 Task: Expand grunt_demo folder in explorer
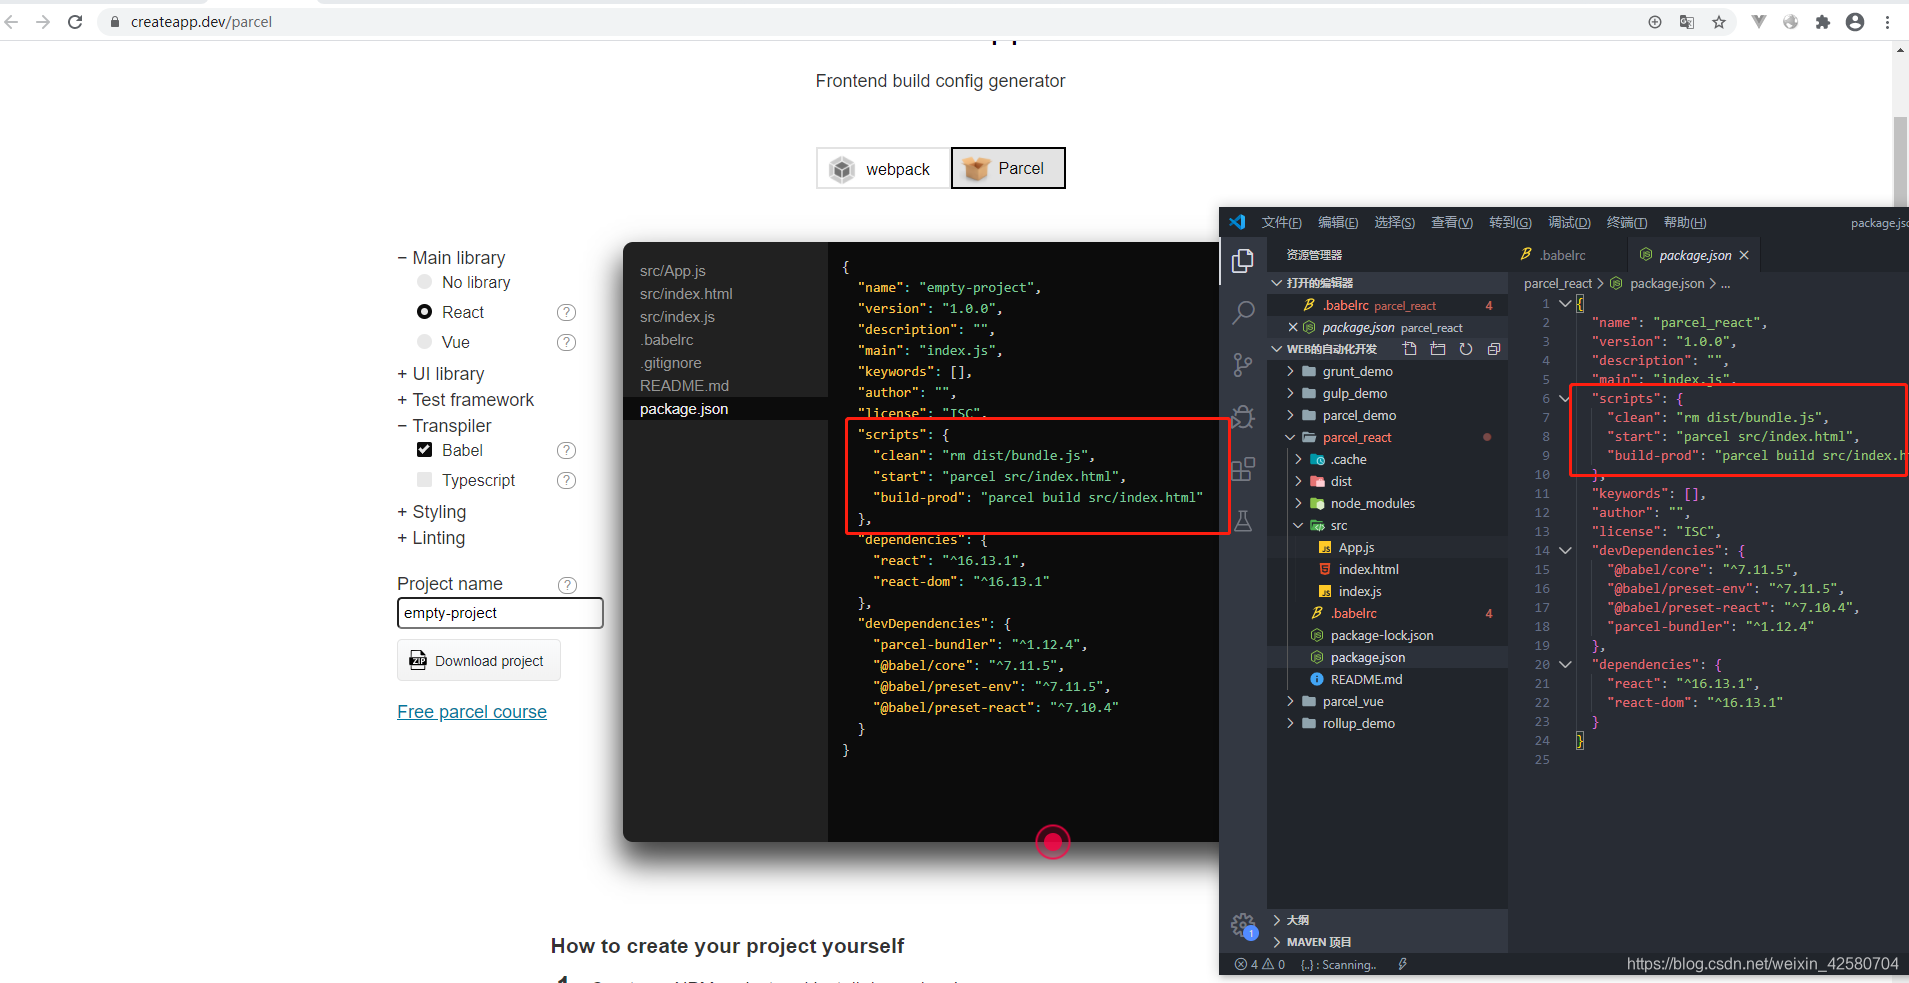click(1357, 371)
